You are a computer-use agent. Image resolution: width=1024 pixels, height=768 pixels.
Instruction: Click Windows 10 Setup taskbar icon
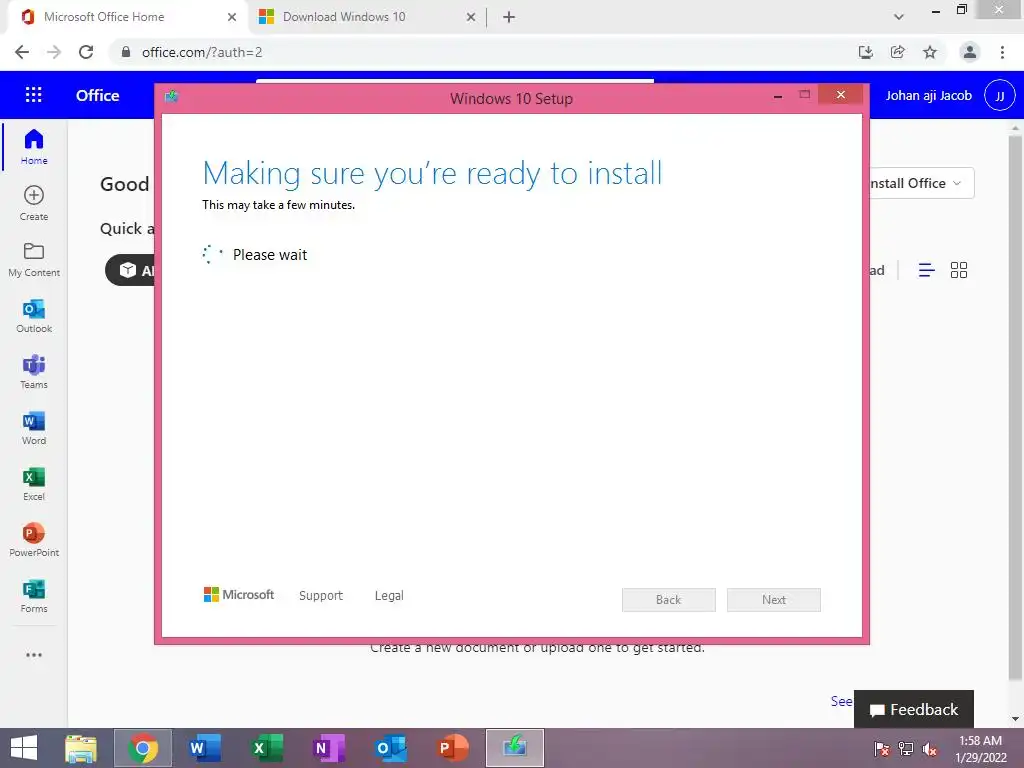(x=515, y=748)
